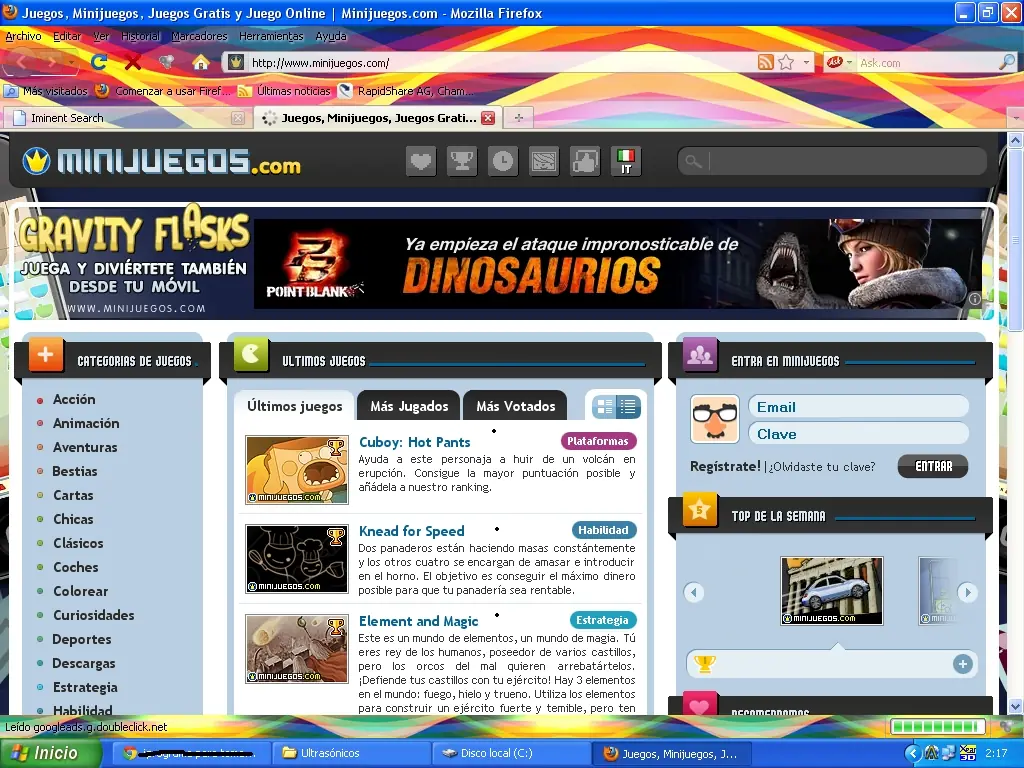
Task: Switch to list view of games list
Action: (628, 407)
